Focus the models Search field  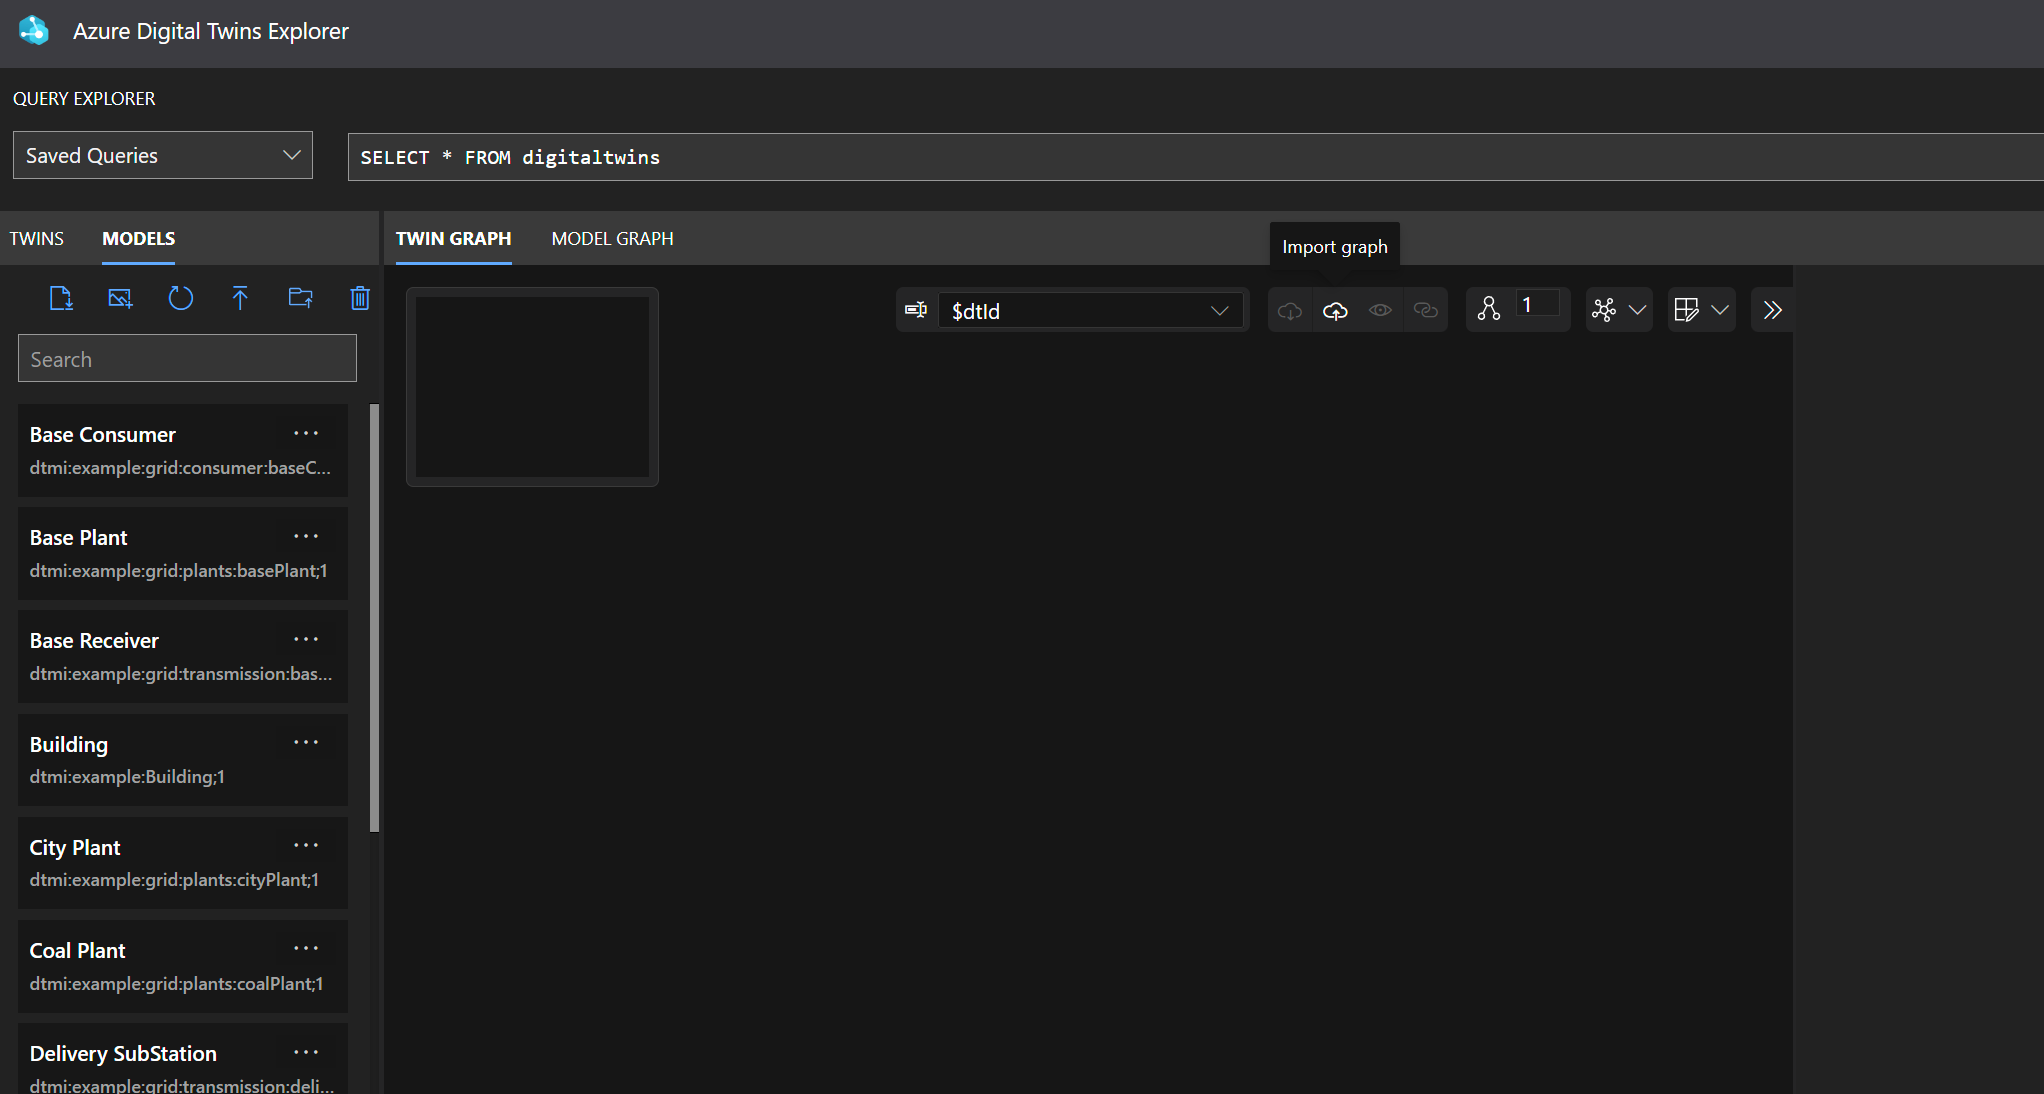[x=187, y=359]
